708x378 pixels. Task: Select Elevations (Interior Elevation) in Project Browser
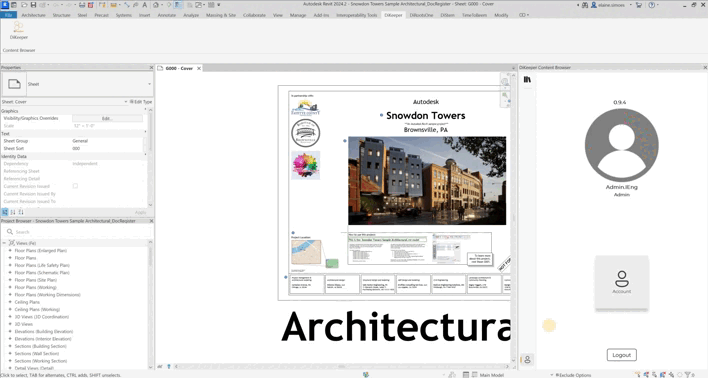43,339
